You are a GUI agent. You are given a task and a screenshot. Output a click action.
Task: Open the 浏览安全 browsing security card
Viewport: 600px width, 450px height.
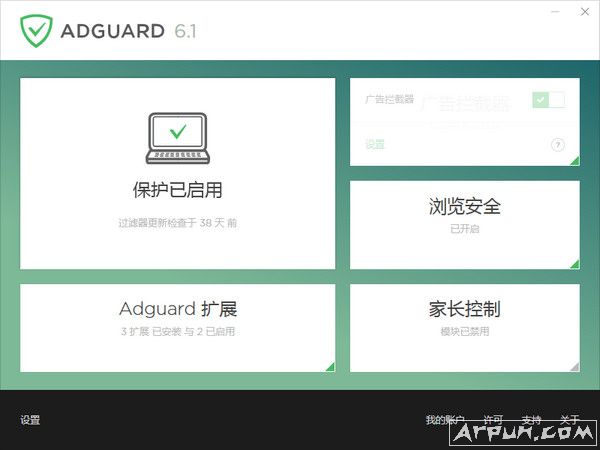(465, 225)
